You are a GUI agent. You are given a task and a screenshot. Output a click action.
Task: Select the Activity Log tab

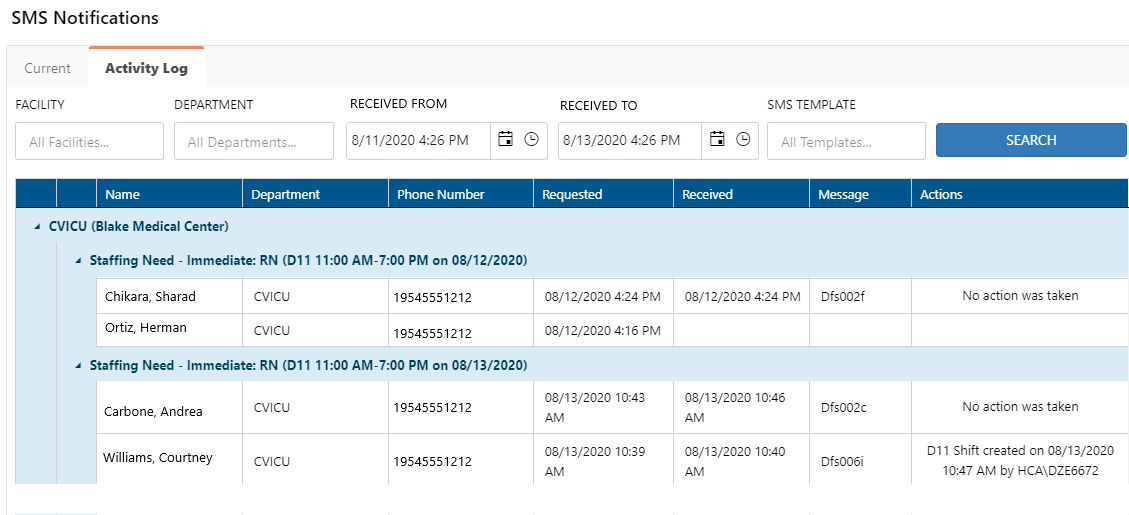pos(146,69)
